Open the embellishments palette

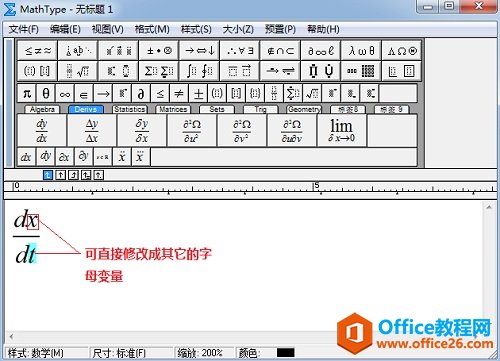(118, 51)
